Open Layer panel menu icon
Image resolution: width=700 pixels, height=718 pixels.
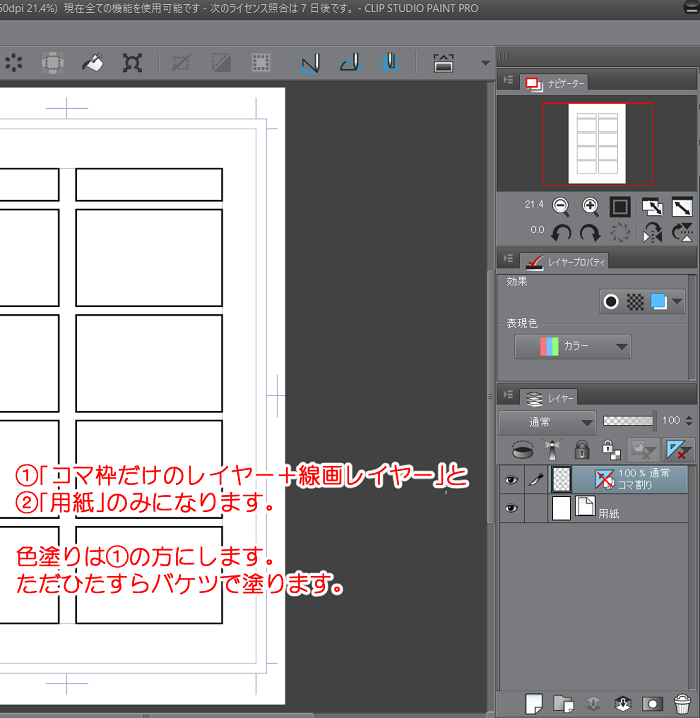[x=508, y=395]
